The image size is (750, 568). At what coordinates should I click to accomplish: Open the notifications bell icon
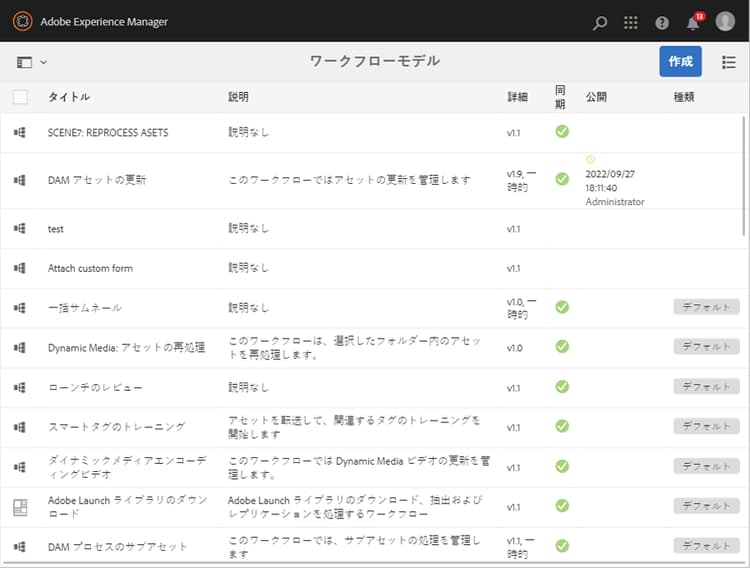[694, 22]
